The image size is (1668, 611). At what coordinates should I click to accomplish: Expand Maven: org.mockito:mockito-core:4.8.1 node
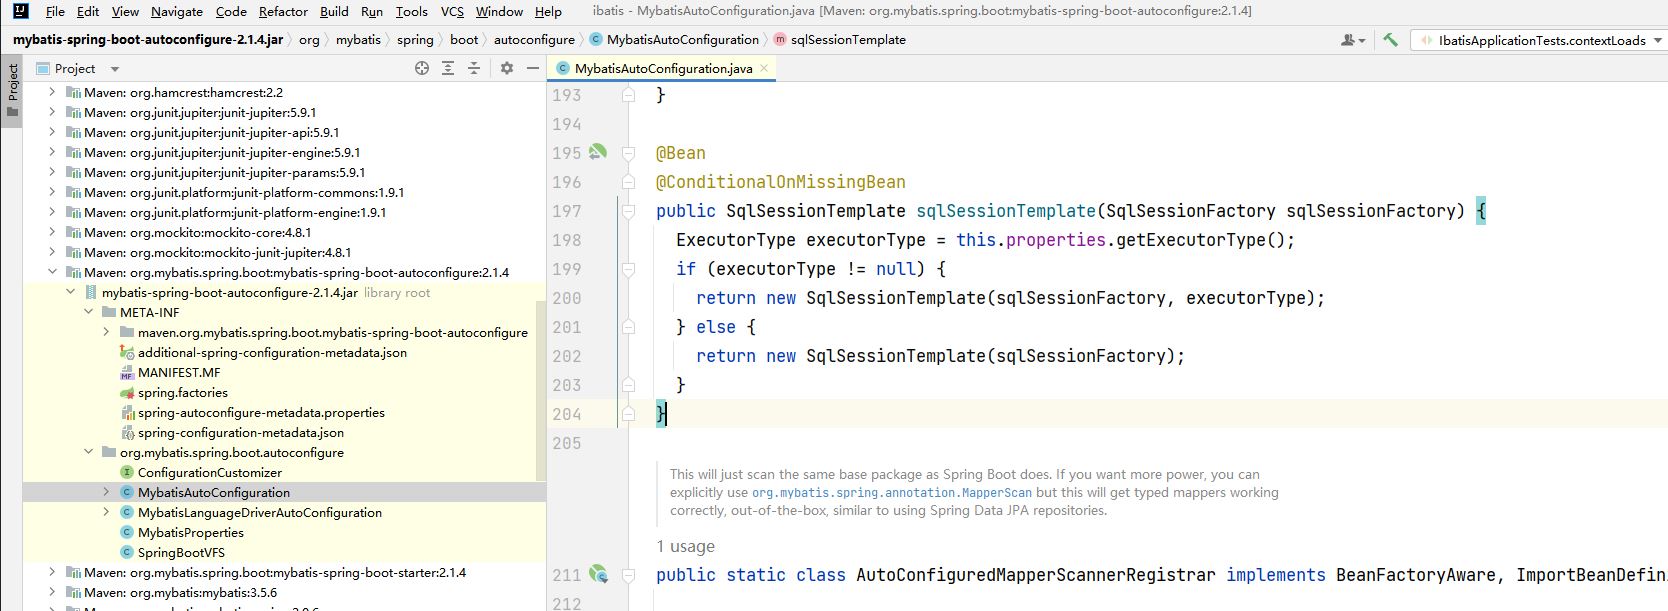point(52,232)
